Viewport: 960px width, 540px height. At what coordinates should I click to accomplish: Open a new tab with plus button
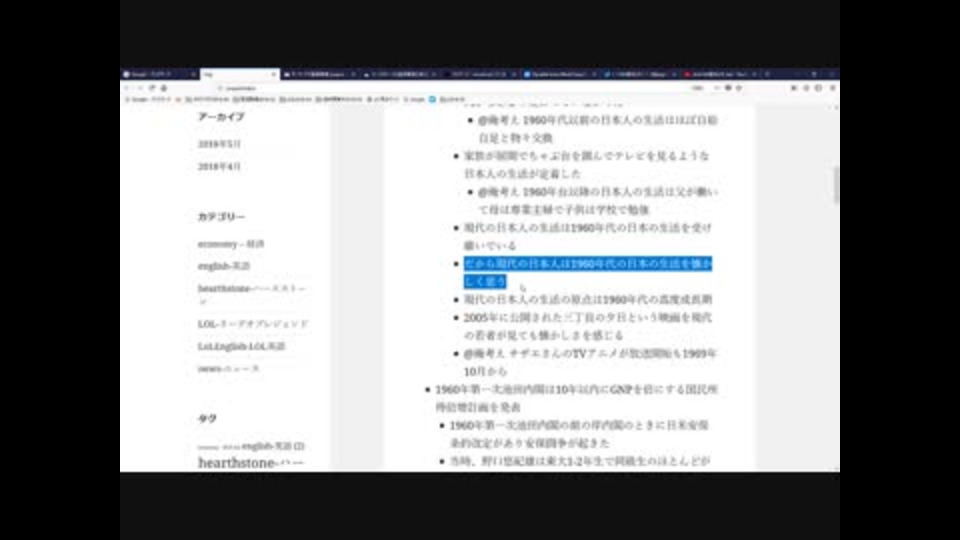tap(767, 74)
